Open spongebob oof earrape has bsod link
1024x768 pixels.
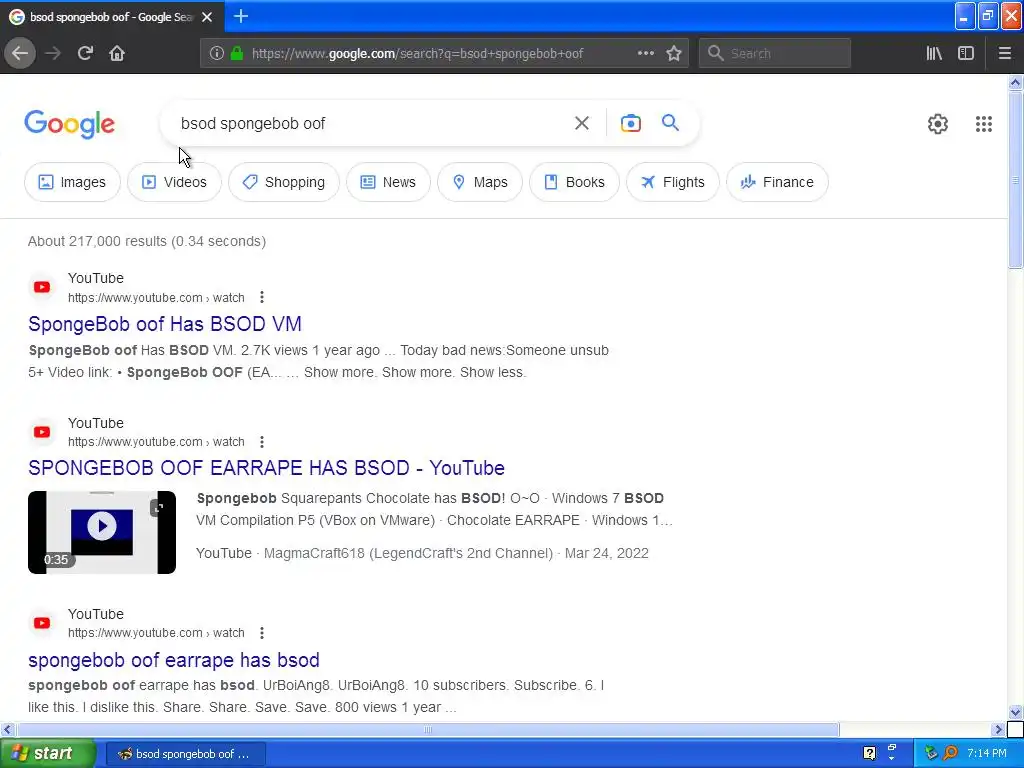pos(174,660)
